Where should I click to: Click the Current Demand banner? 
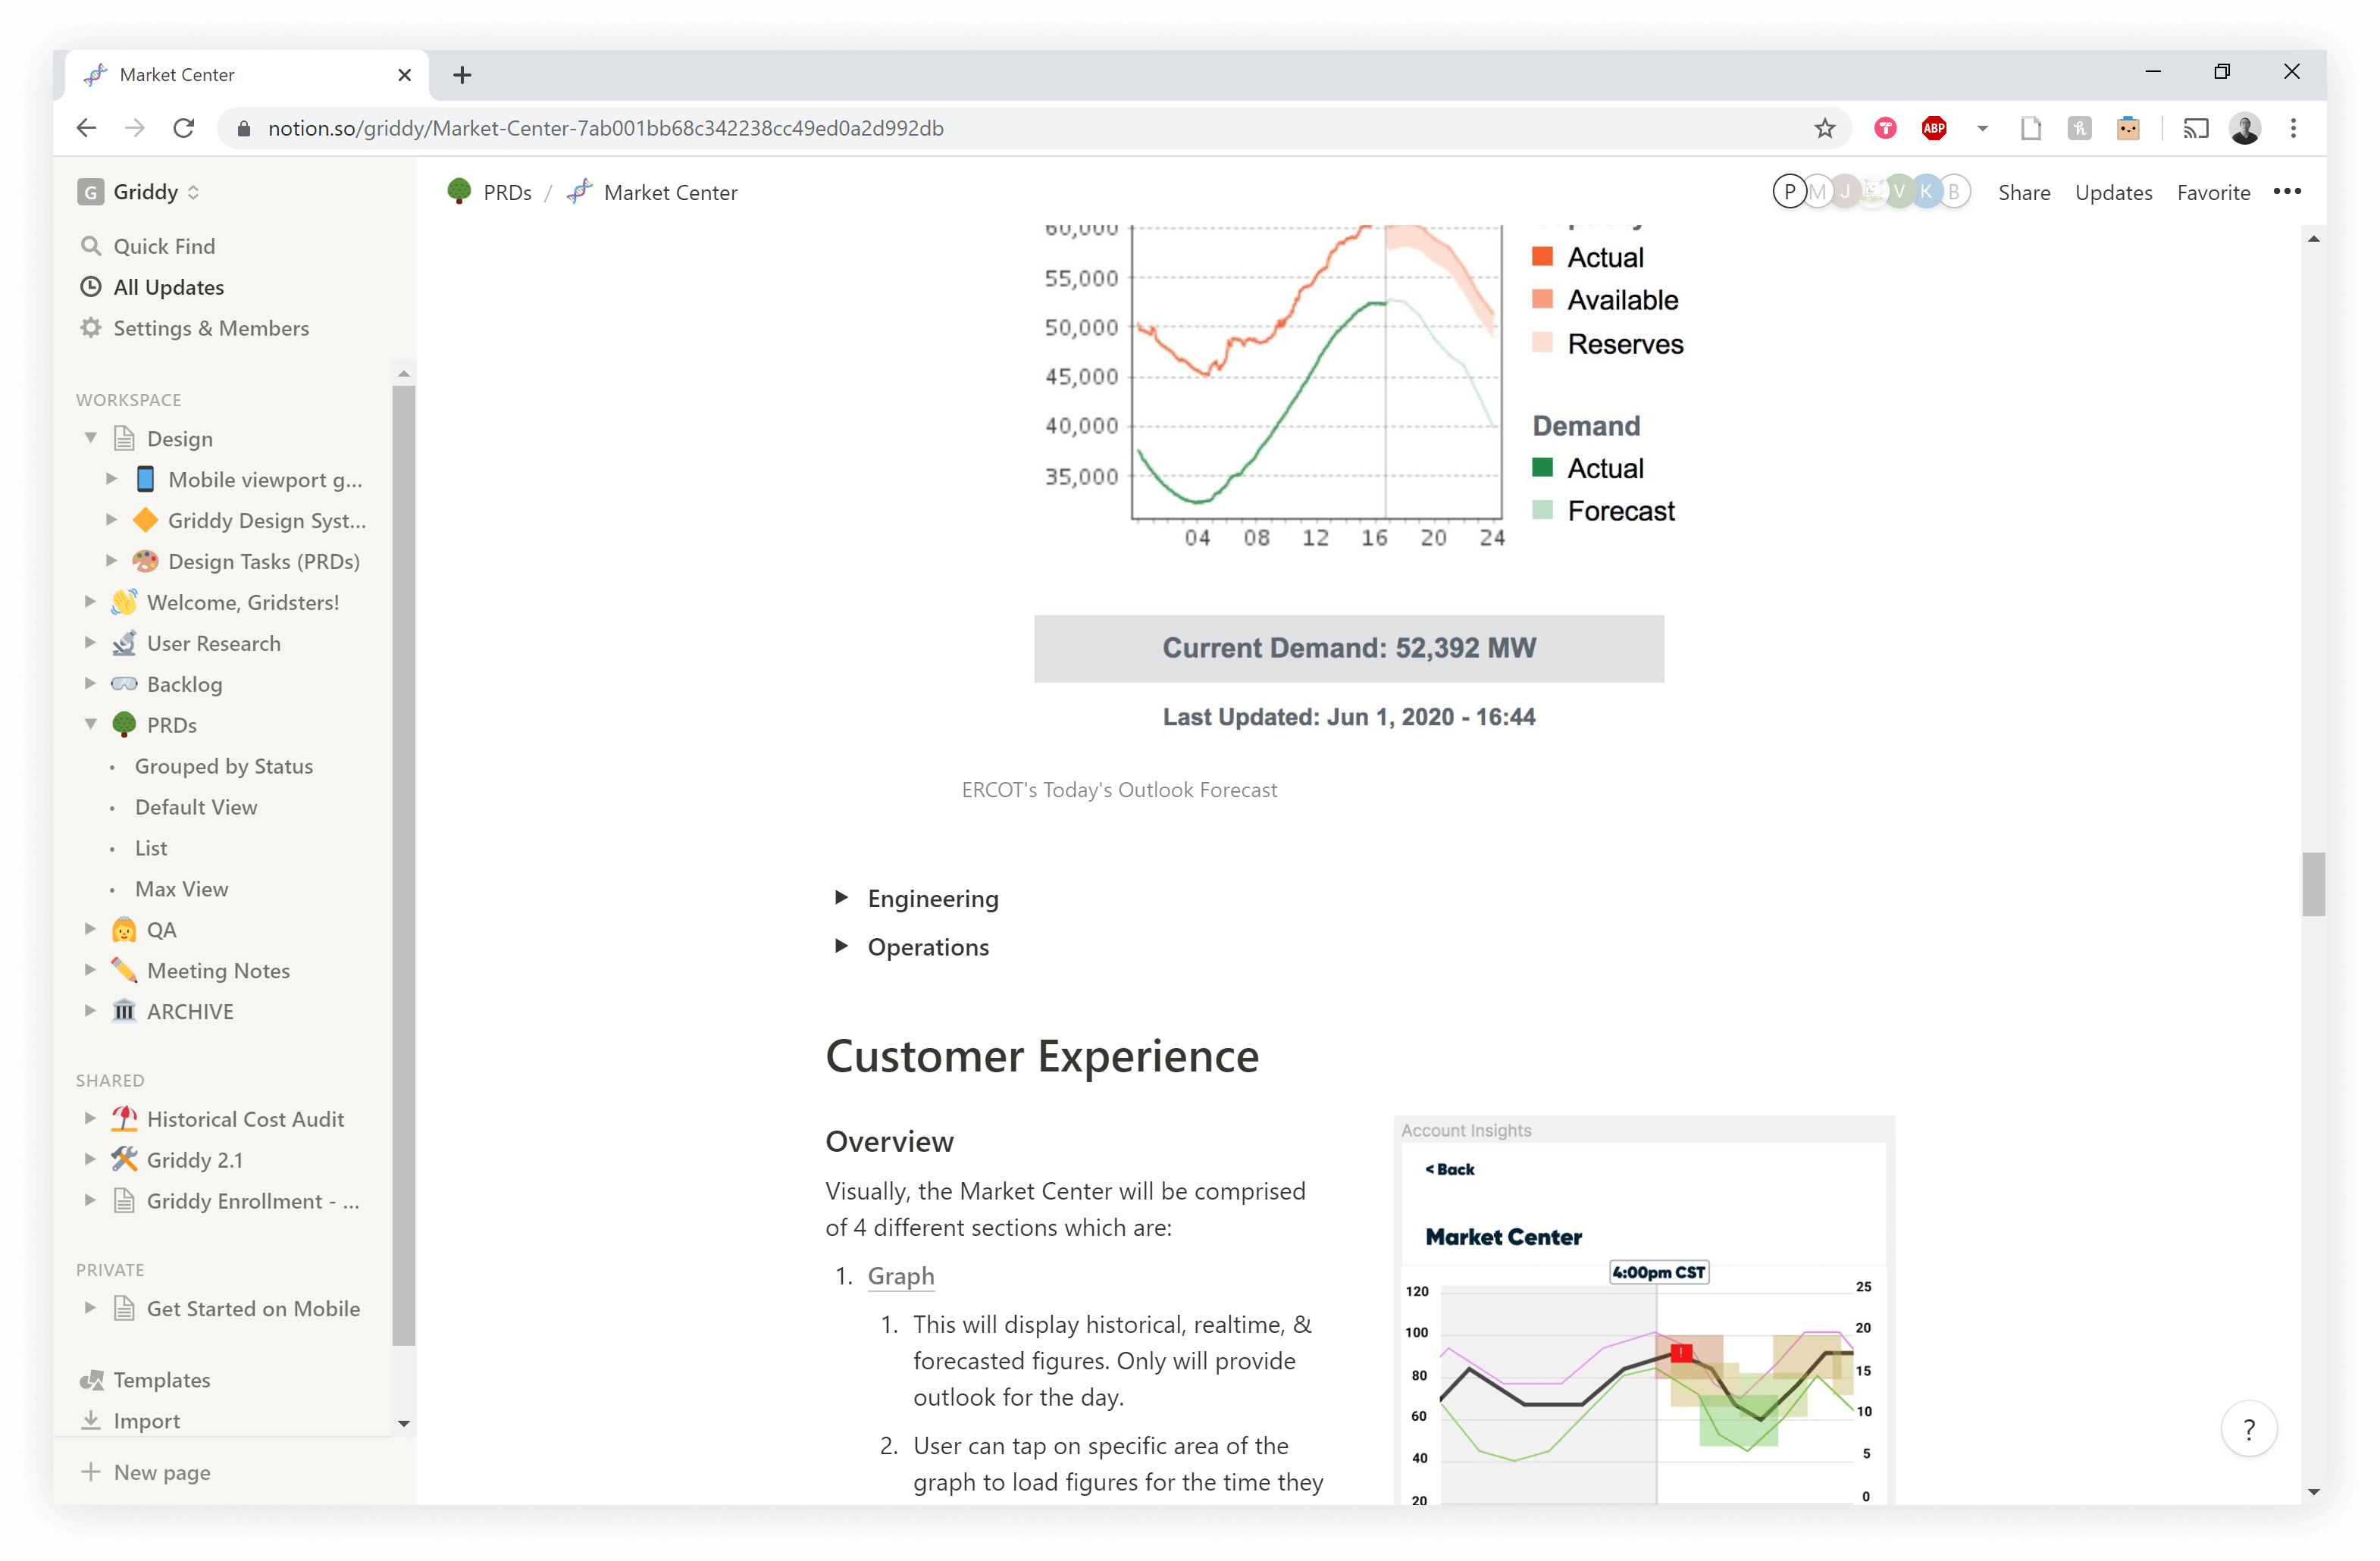click(x=1349, y=648)
